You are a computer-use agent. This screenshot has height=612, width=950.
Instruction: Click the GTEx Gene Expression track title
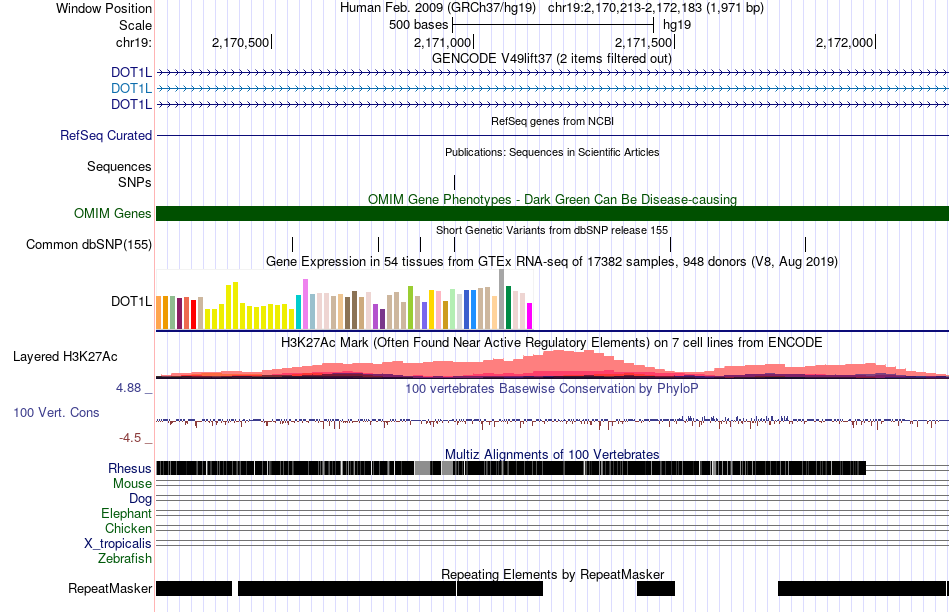[x=552, y=262]
